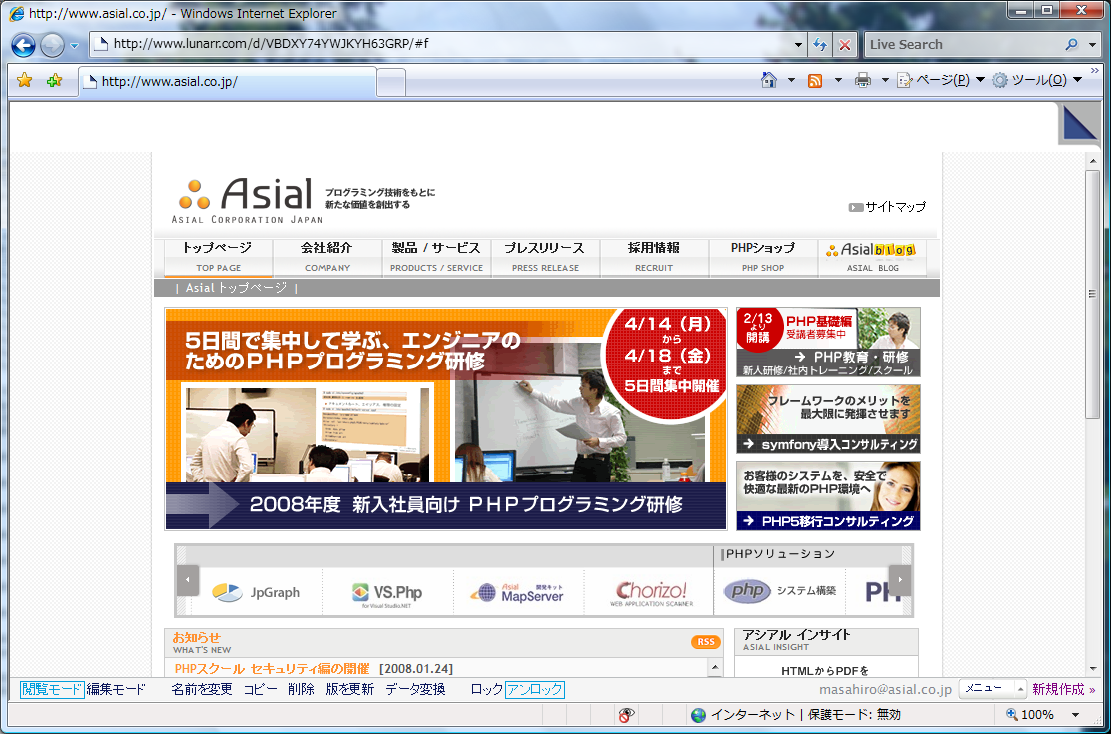Open the 会社紹介 COMPANY navigation tab
The height and width of the screenshot is (734, 1111).
[327, 256]
